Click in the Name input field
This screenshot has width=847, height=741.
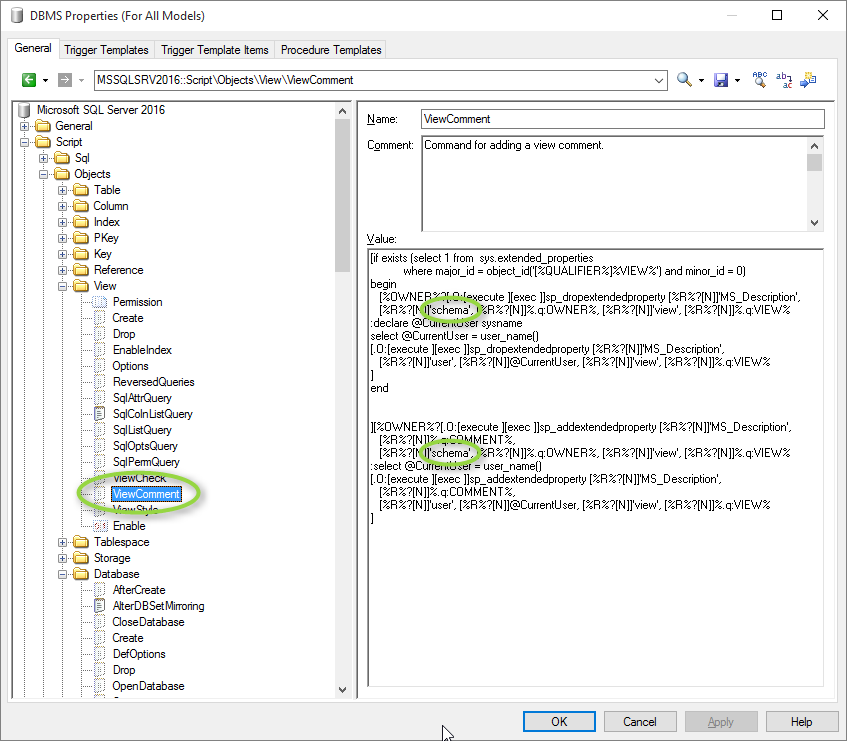coord(622,119)
